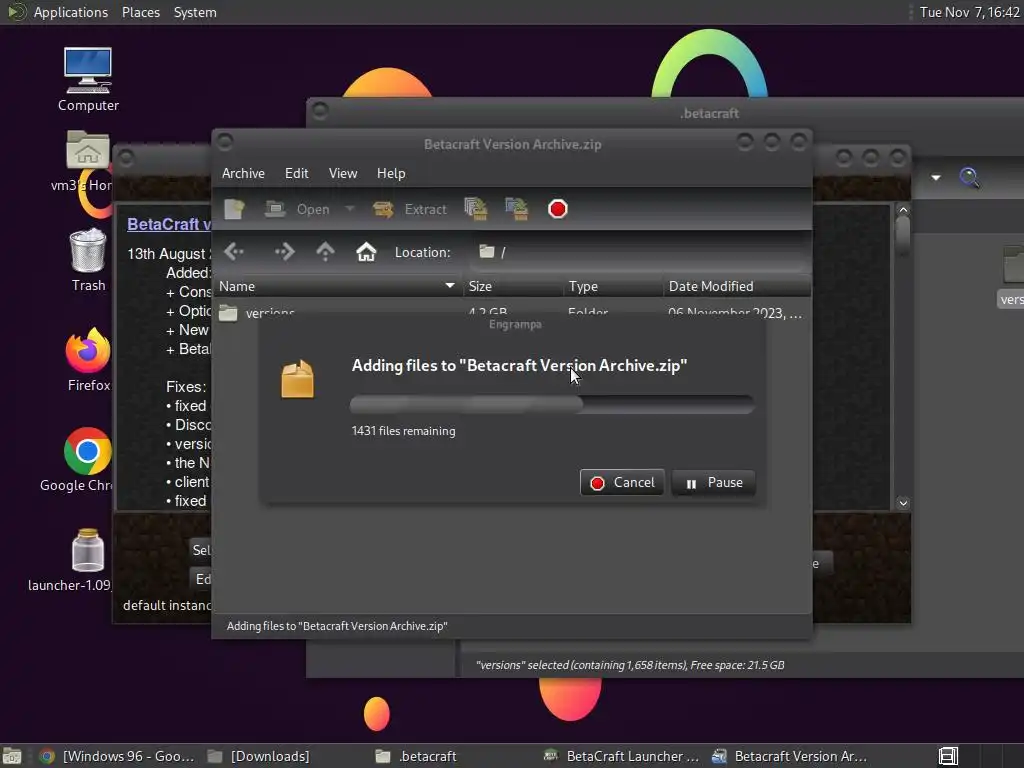1024x768 pixels.
Task: Sort by the Date Modified column header
Action: click(737, 286)
